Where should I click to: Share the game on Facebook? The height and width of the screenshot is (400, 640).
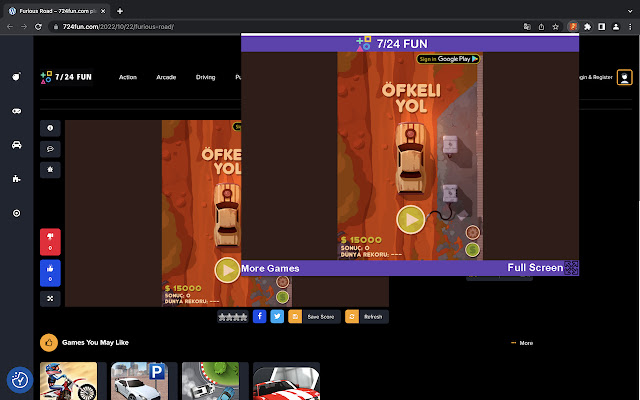260,316
